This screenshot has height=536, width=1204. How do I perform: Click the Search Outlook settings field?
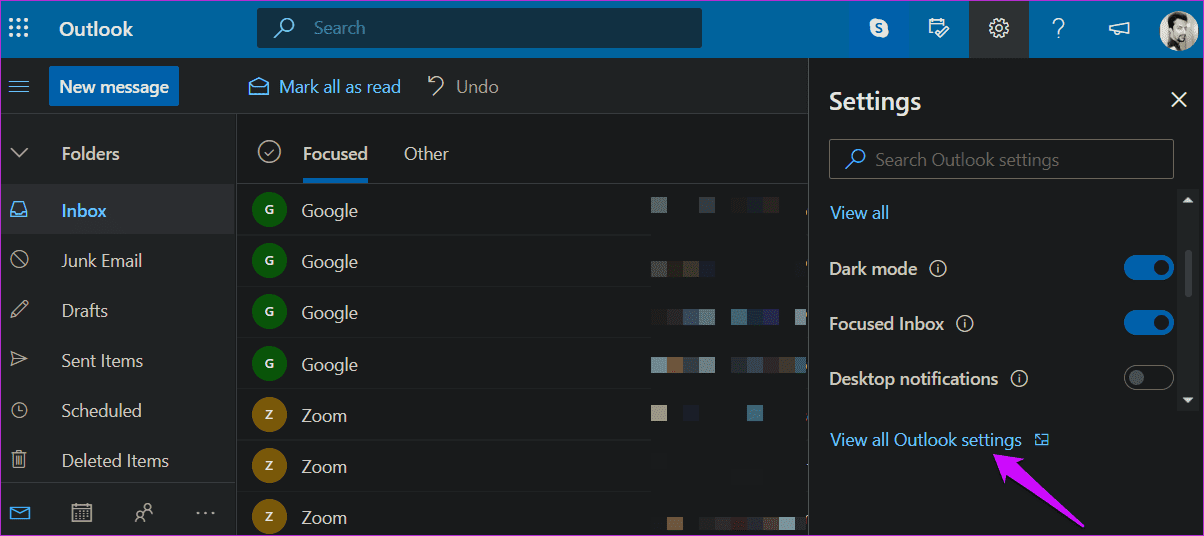coord(1001,159)
